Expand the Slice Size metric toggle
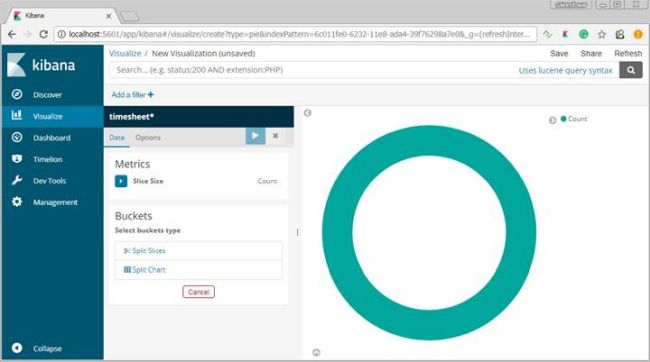 [x=121, y=181]
